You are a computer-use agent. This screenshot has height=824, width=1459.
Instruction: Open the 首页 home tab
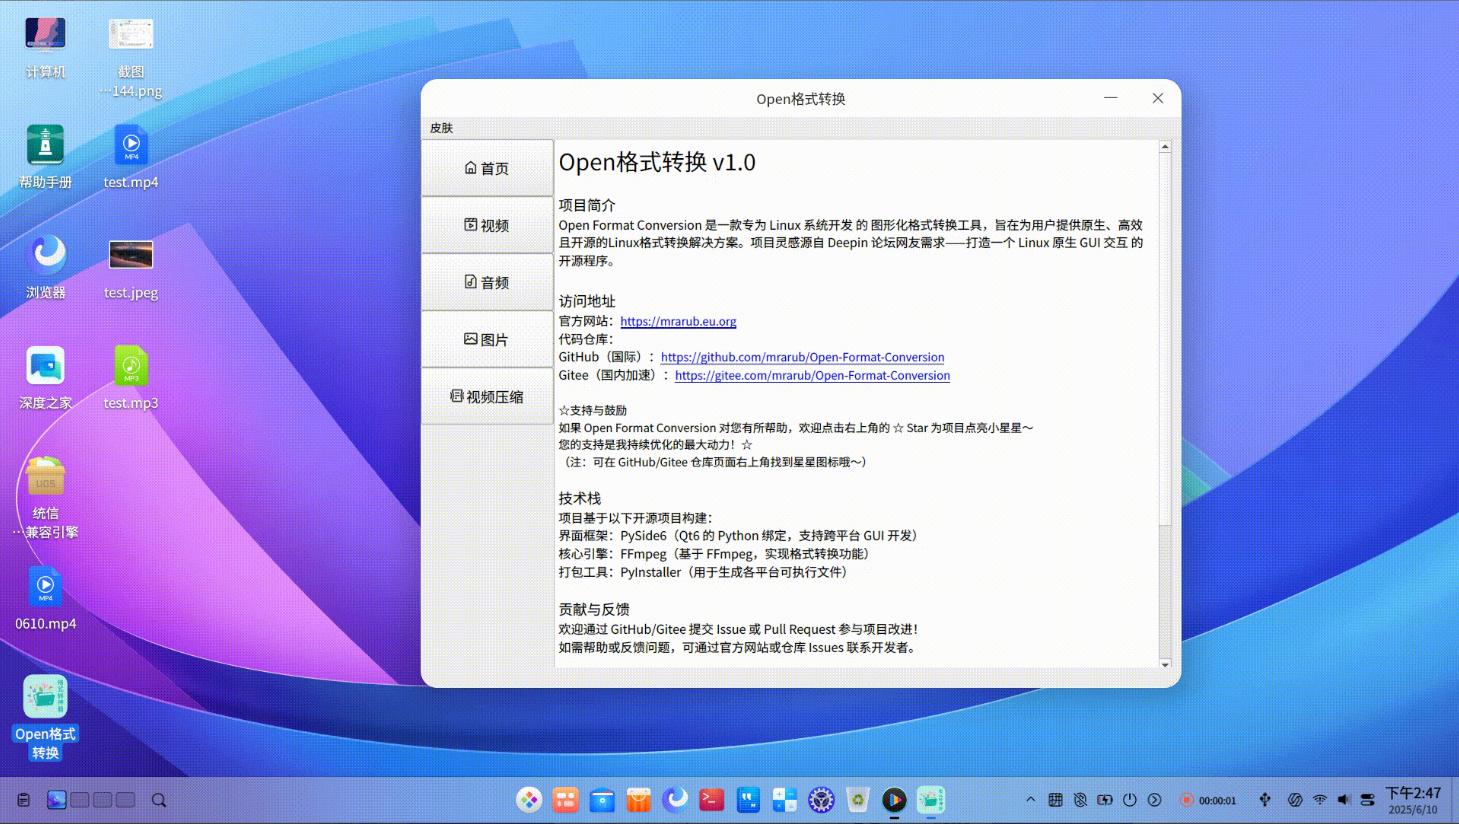click(487, 168)
